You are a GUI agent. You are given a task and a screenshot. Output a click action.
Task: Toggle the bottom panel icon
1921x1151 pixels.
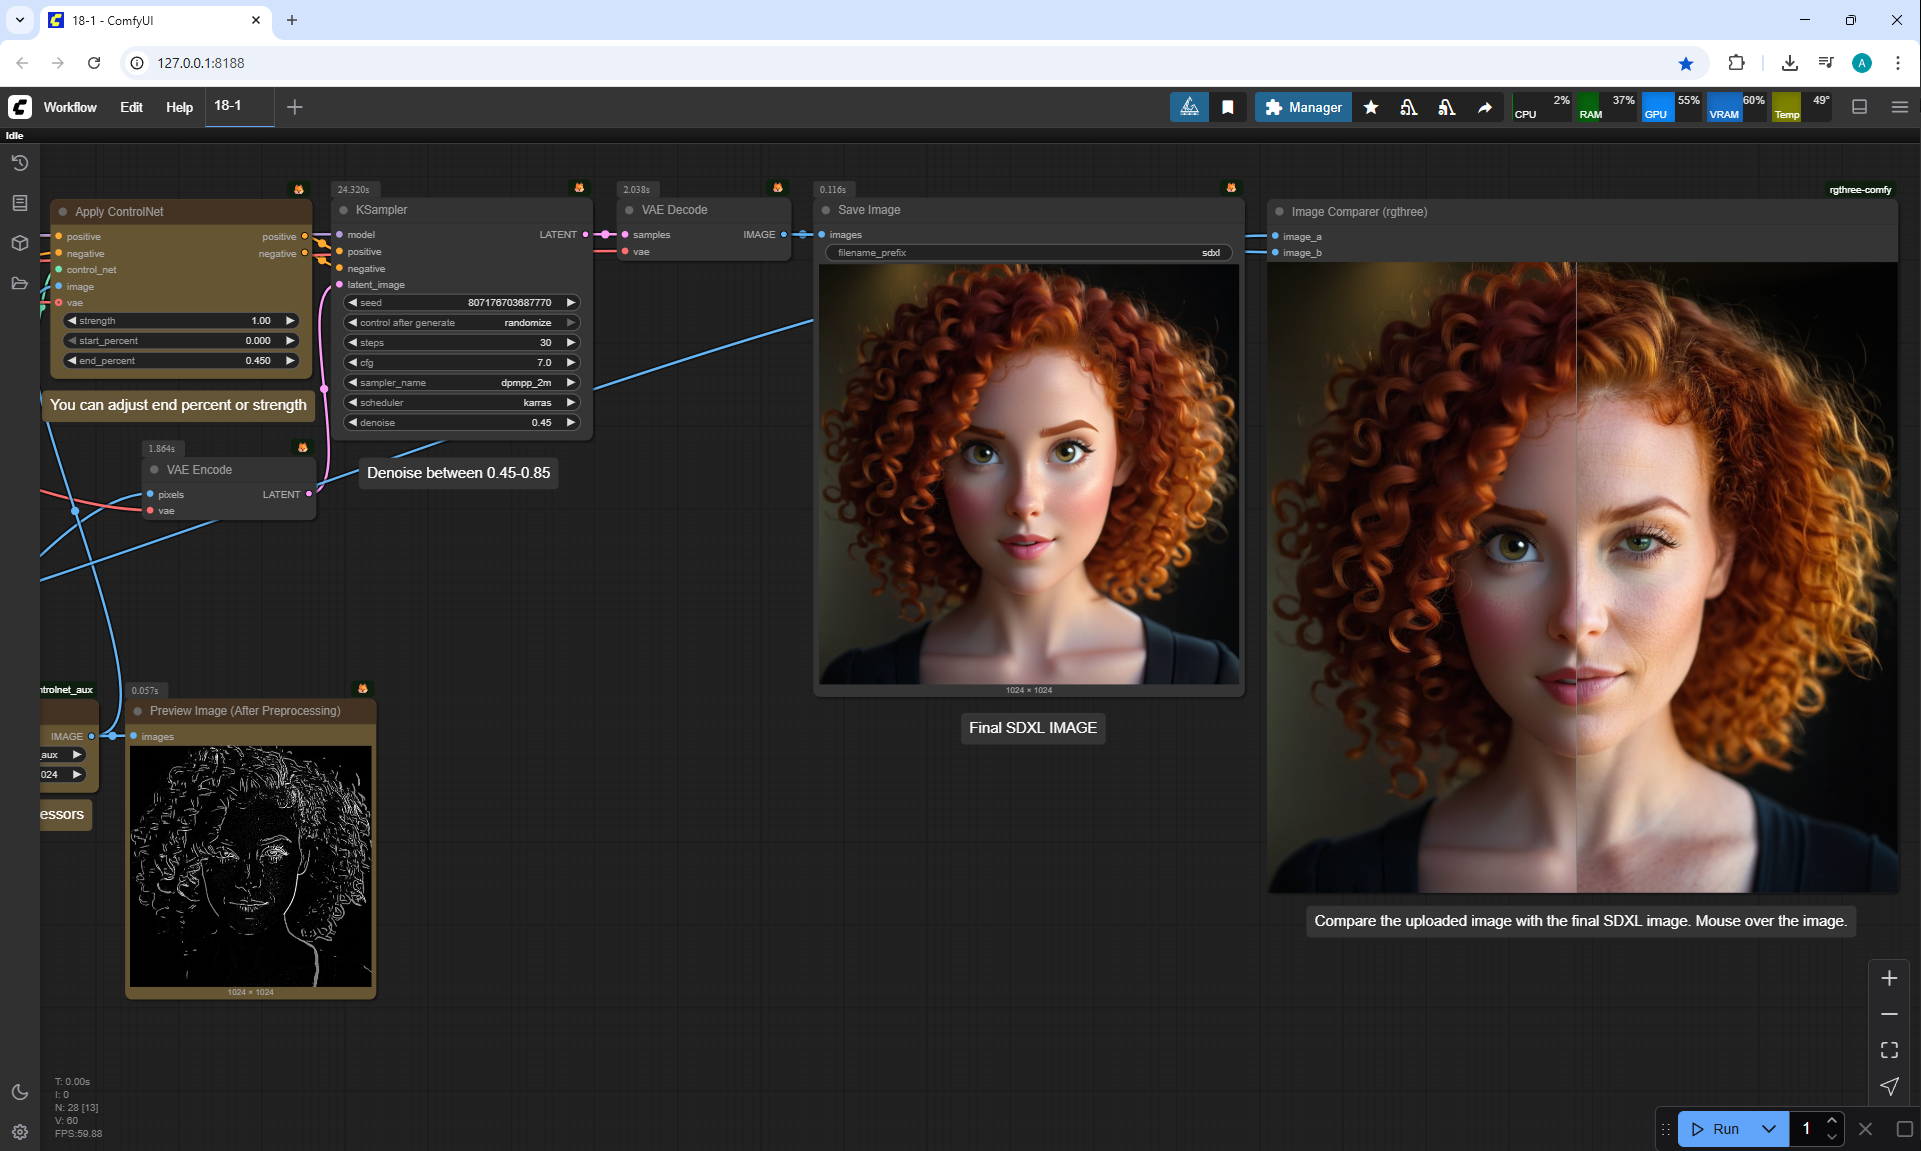1860,107
